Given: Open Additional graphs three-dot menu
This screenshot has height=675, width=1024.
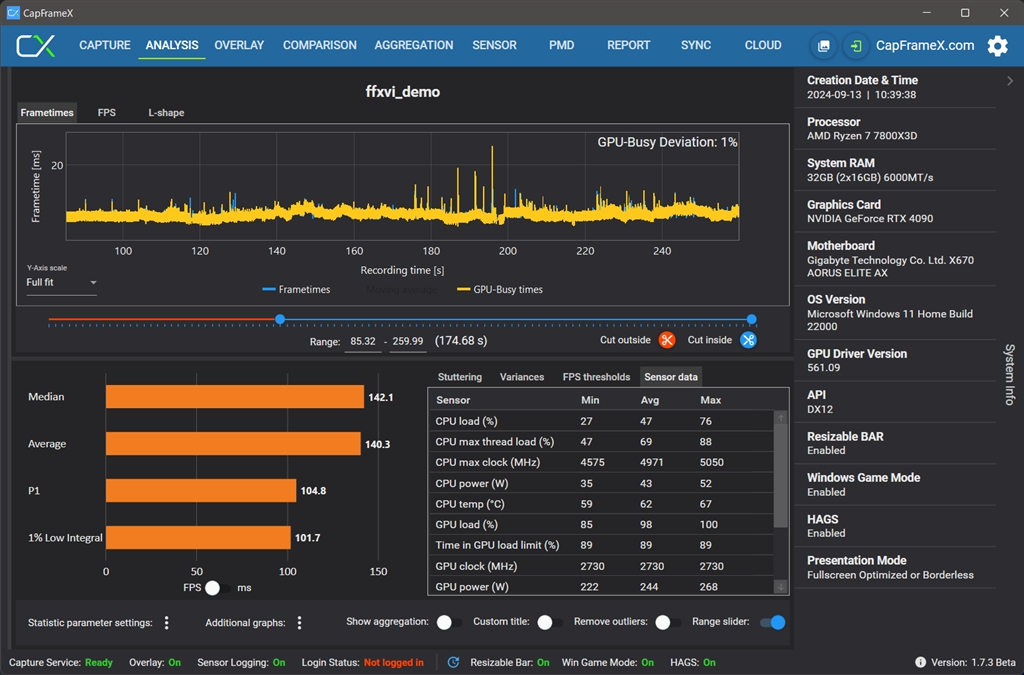Looking at the screenshot, I should [299, 623].
